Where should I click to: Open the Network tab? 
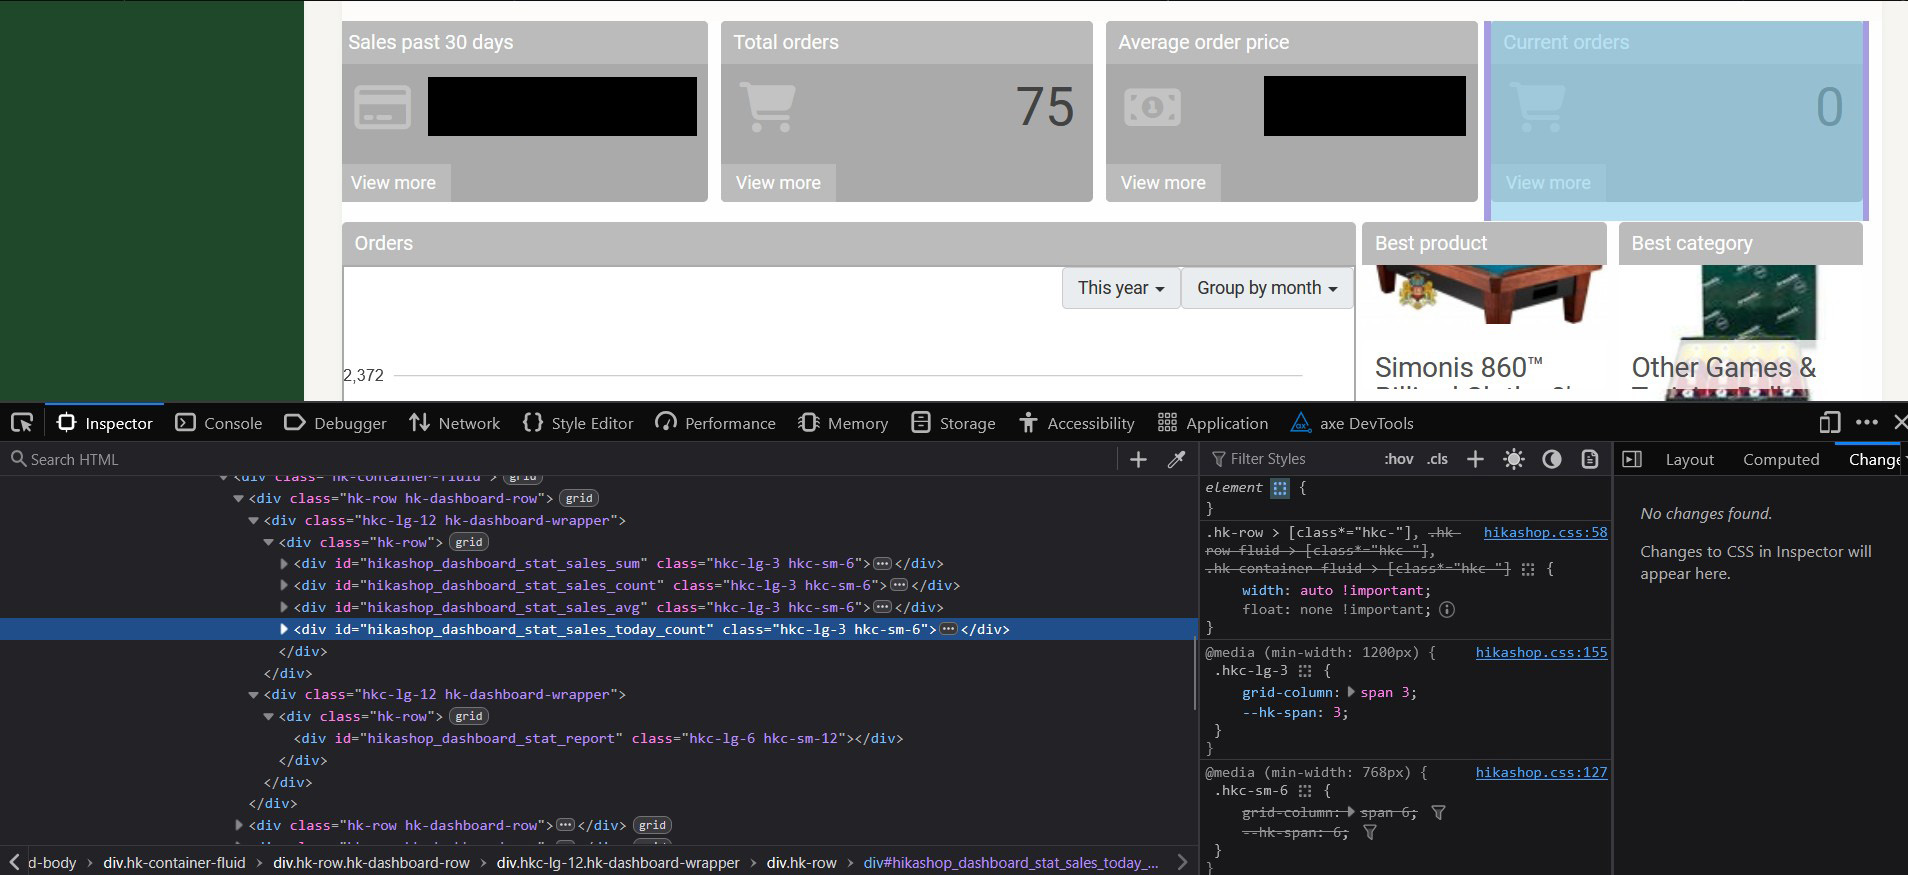coord(455,423)
